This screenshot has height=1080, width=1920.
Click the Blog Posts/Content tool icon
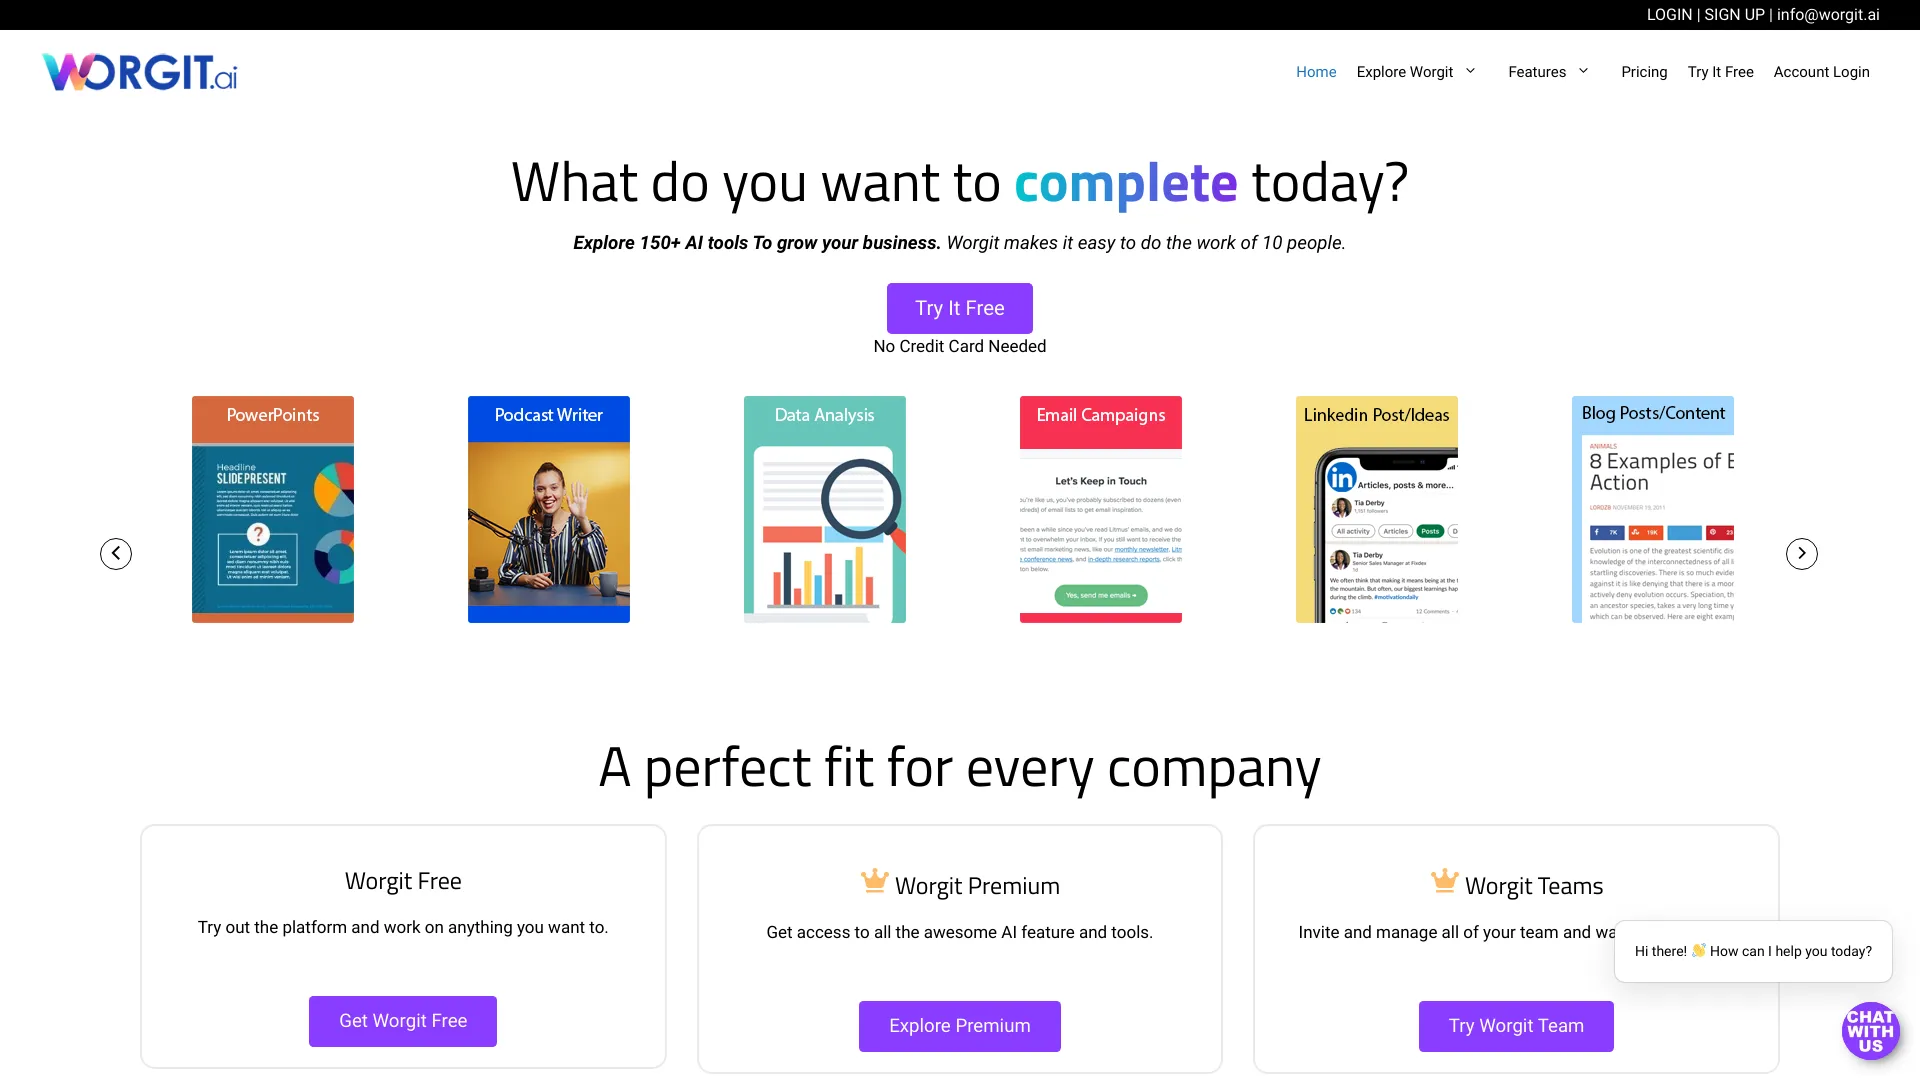[1652, 509]
